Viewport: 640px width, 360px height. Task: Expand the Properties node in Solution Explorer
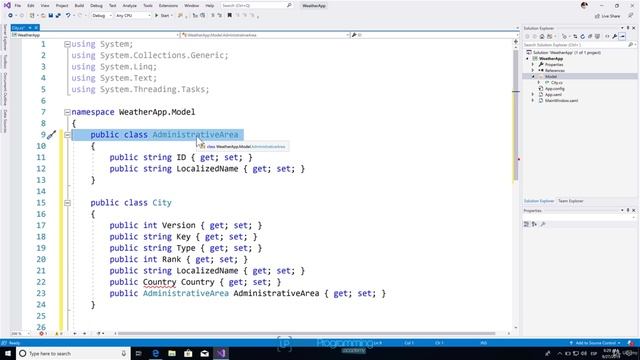pyautogui.click(x=533, y=64)
